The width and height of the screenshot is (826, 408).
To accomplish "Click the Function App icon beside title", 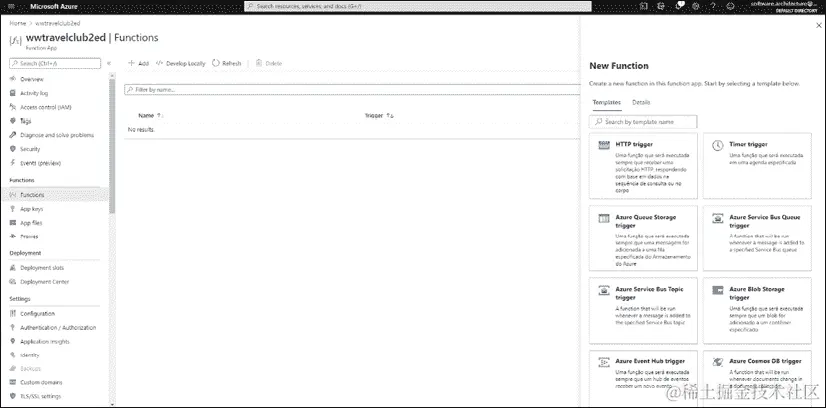I will [x=16, y=41].
